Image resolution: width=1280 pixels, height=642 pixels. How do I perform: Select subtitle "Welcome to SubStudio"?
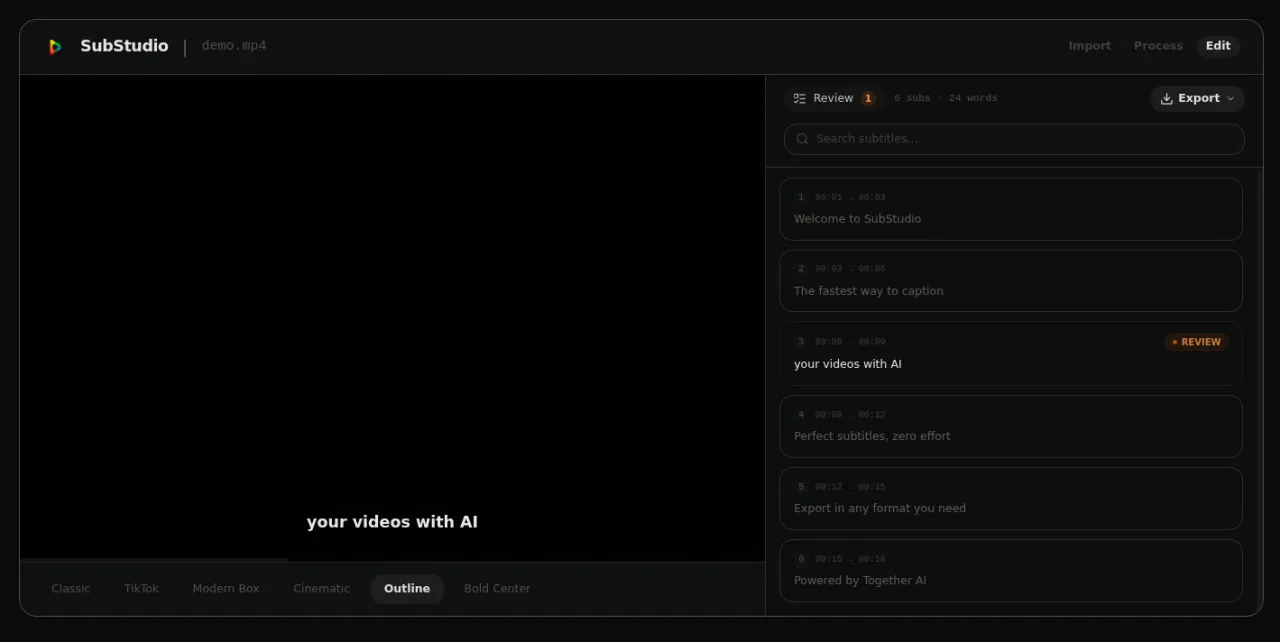coord(1011,209)
